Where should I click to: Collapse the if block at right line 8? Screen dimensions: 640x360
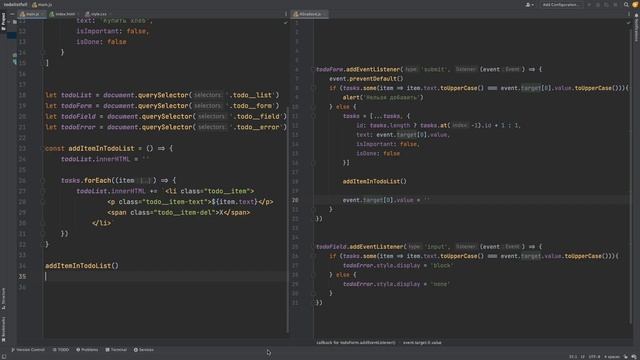click(x=313, y=88)
